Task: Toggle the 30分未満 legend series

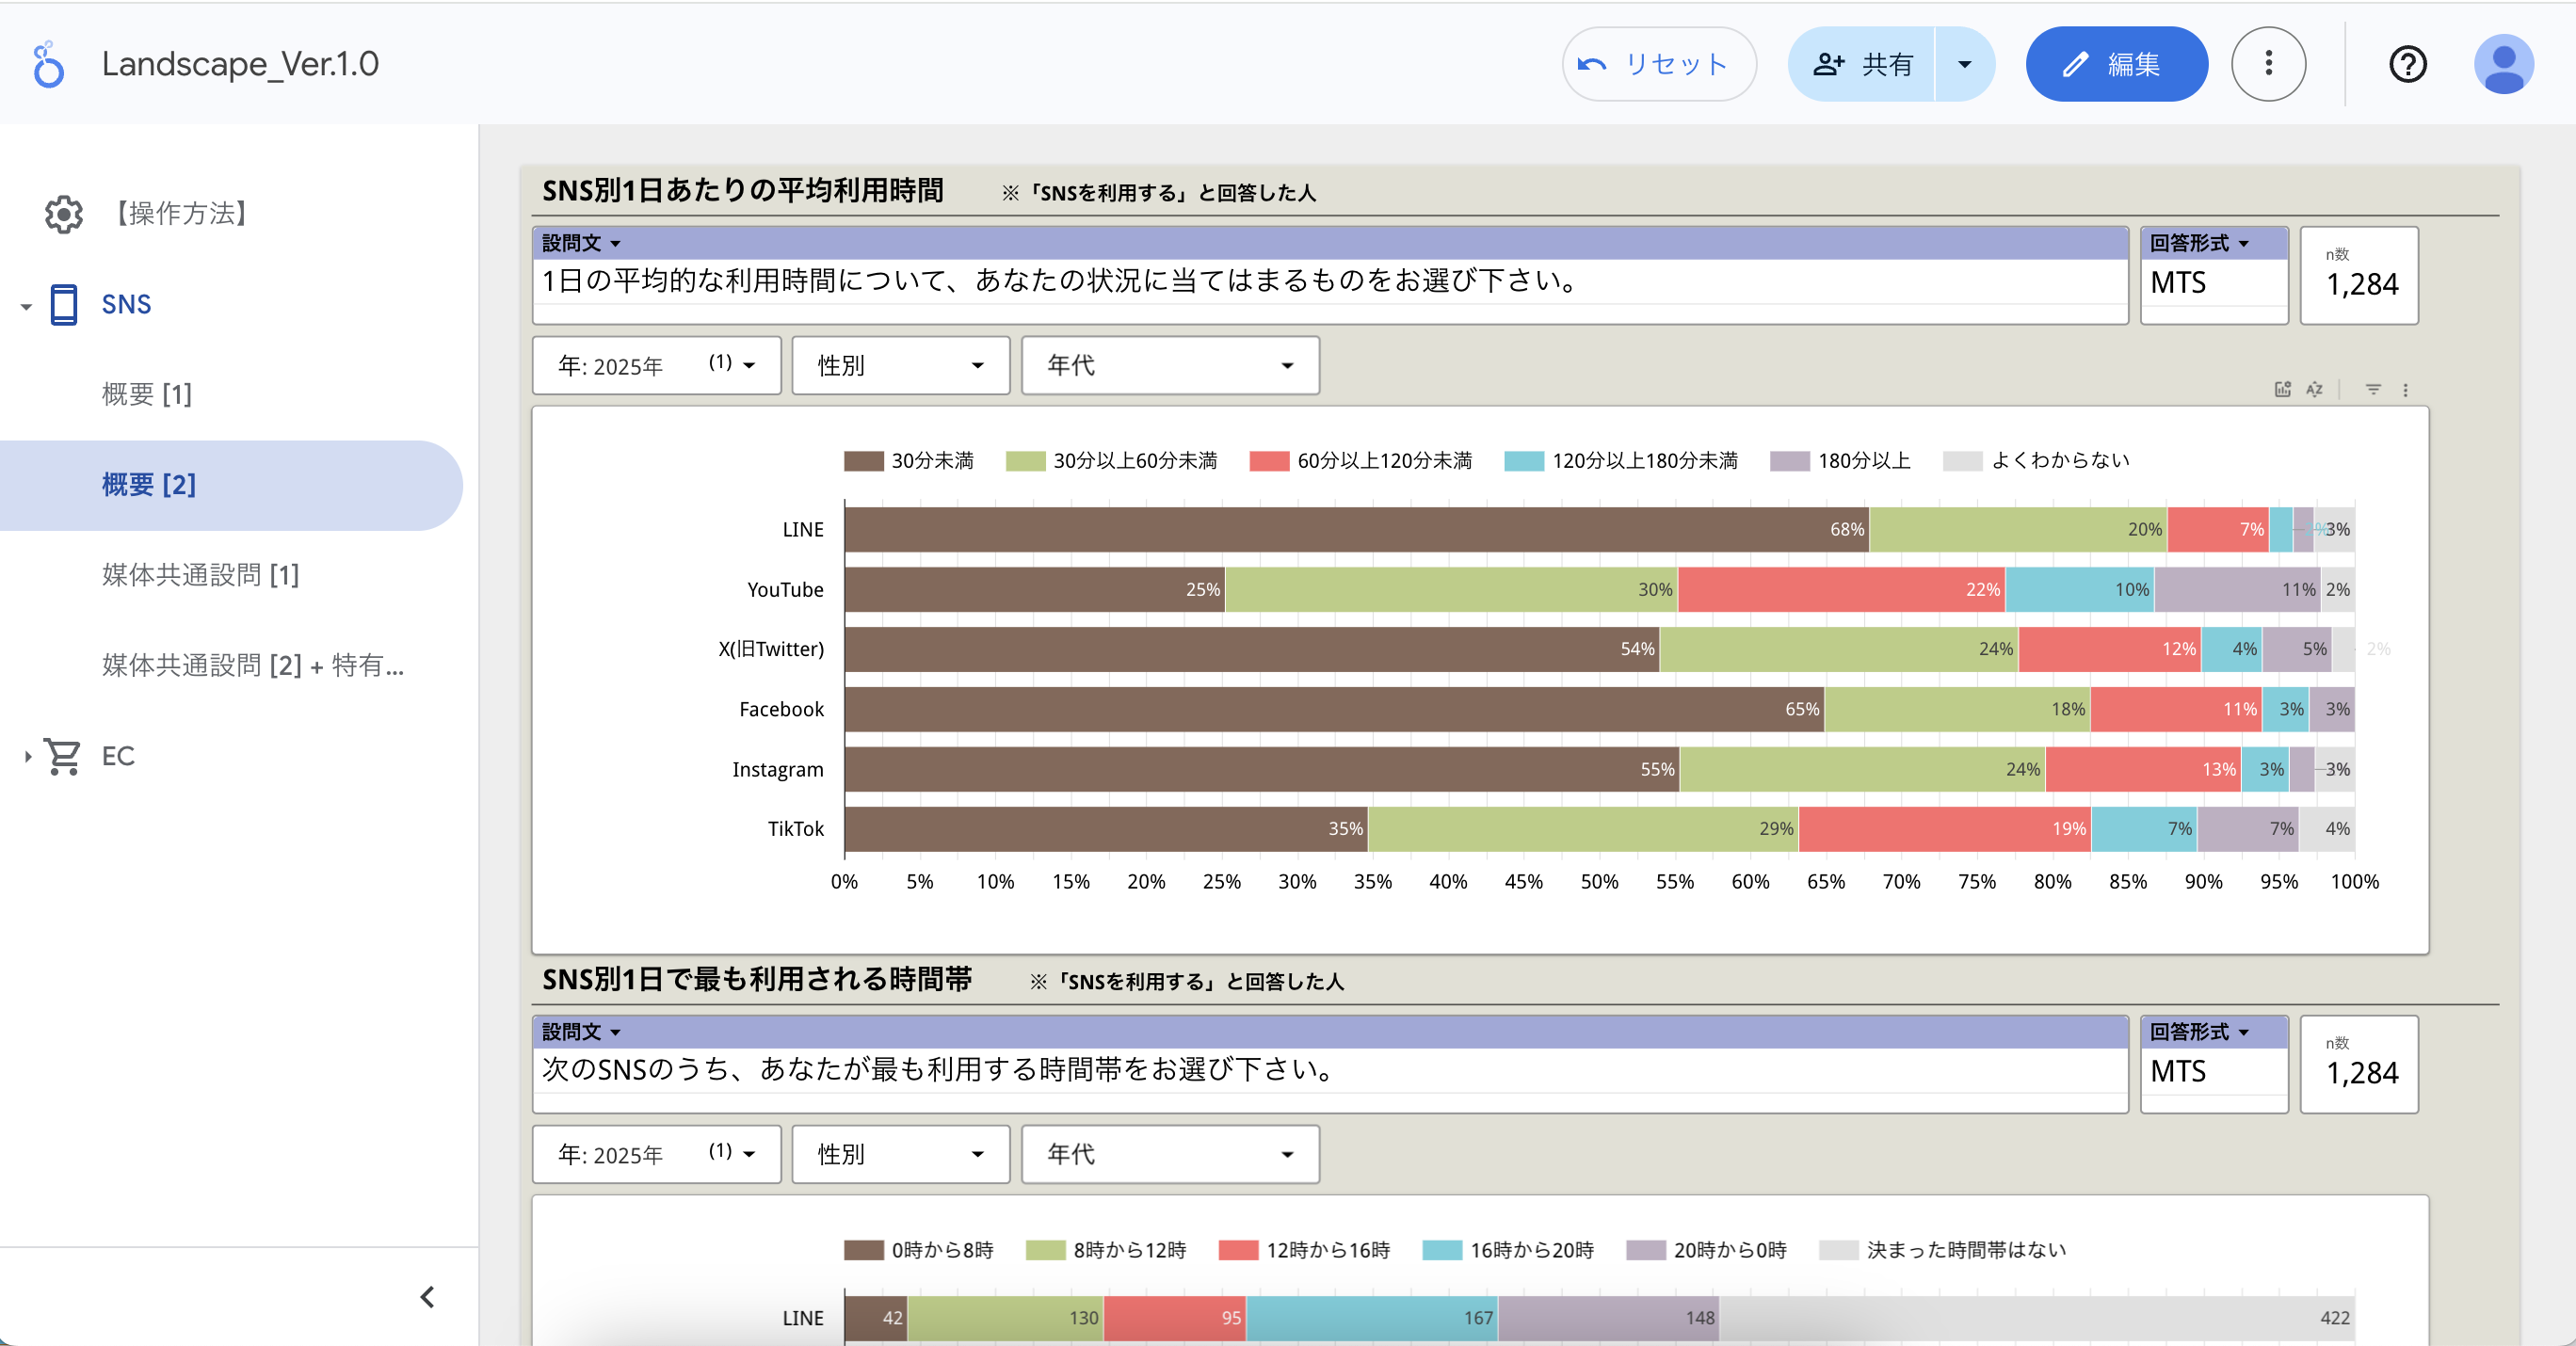Action: pyautogui.click(x=908, y=460)
